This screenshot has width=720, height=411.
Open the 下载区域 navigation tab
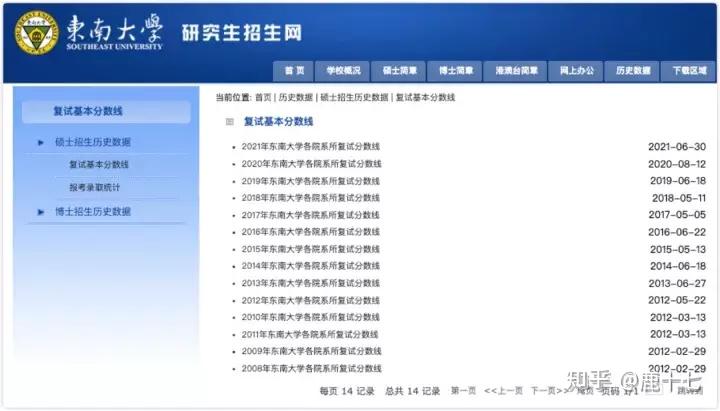pyautogui.click(x=688, y=71)
